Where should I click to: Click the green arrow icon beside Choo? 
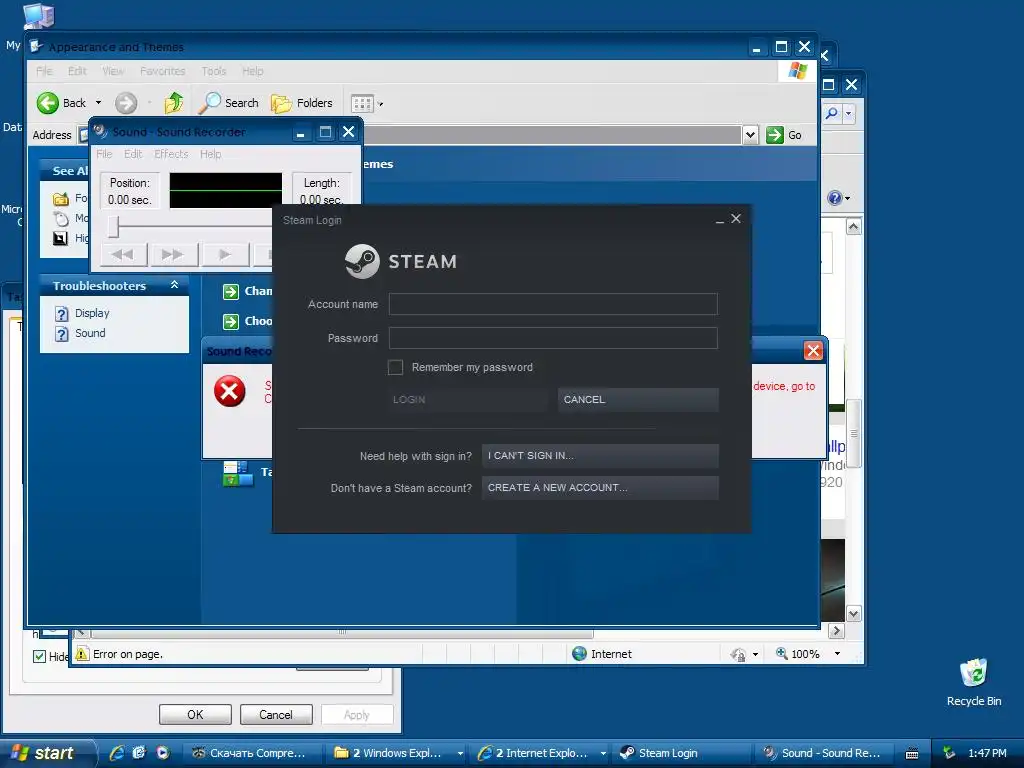(x=231, y=321)
